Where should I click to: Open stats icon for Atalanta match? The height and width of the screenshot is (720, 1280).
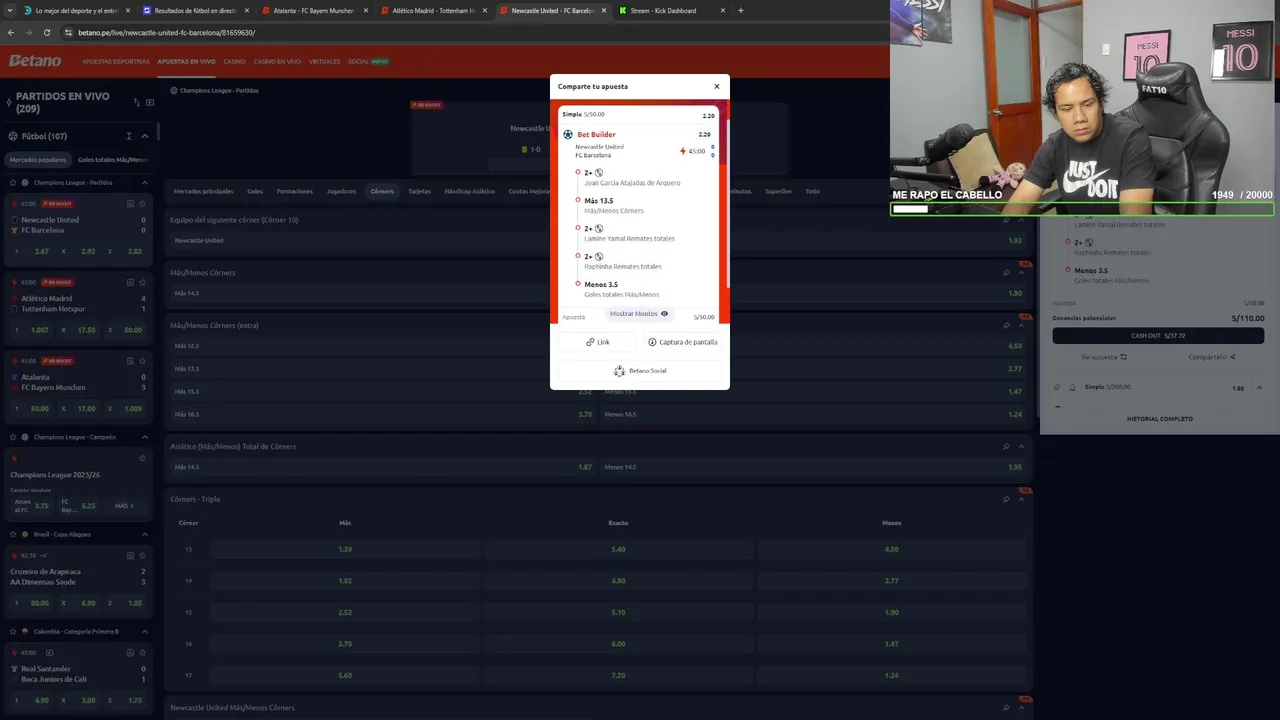(x=130, y=361)
